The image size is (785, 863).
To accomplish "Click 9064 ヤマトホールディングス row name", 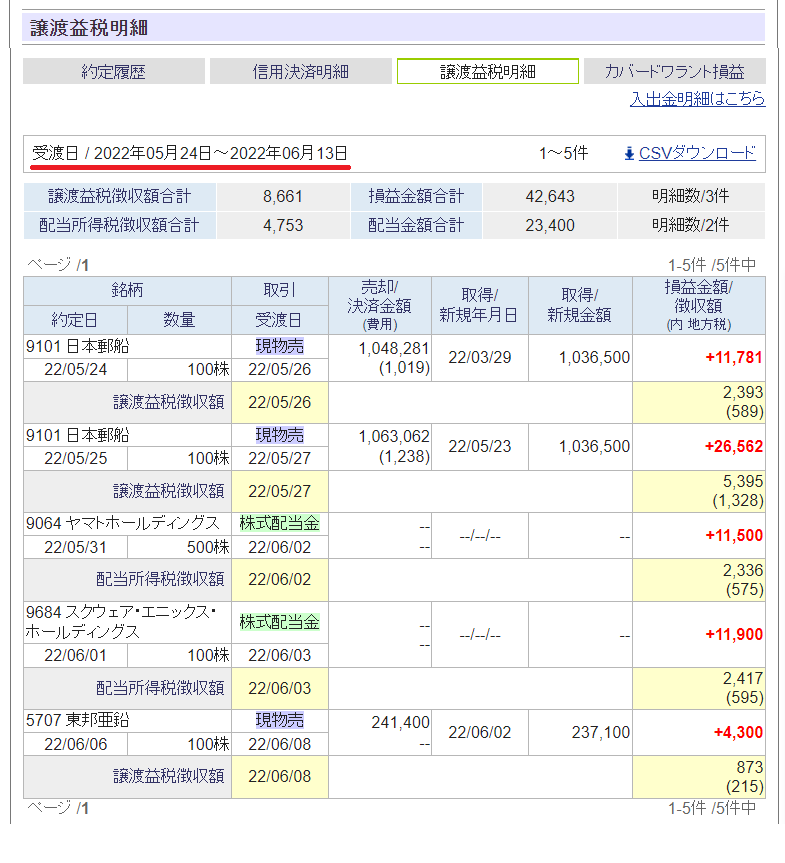I will 123,523.
